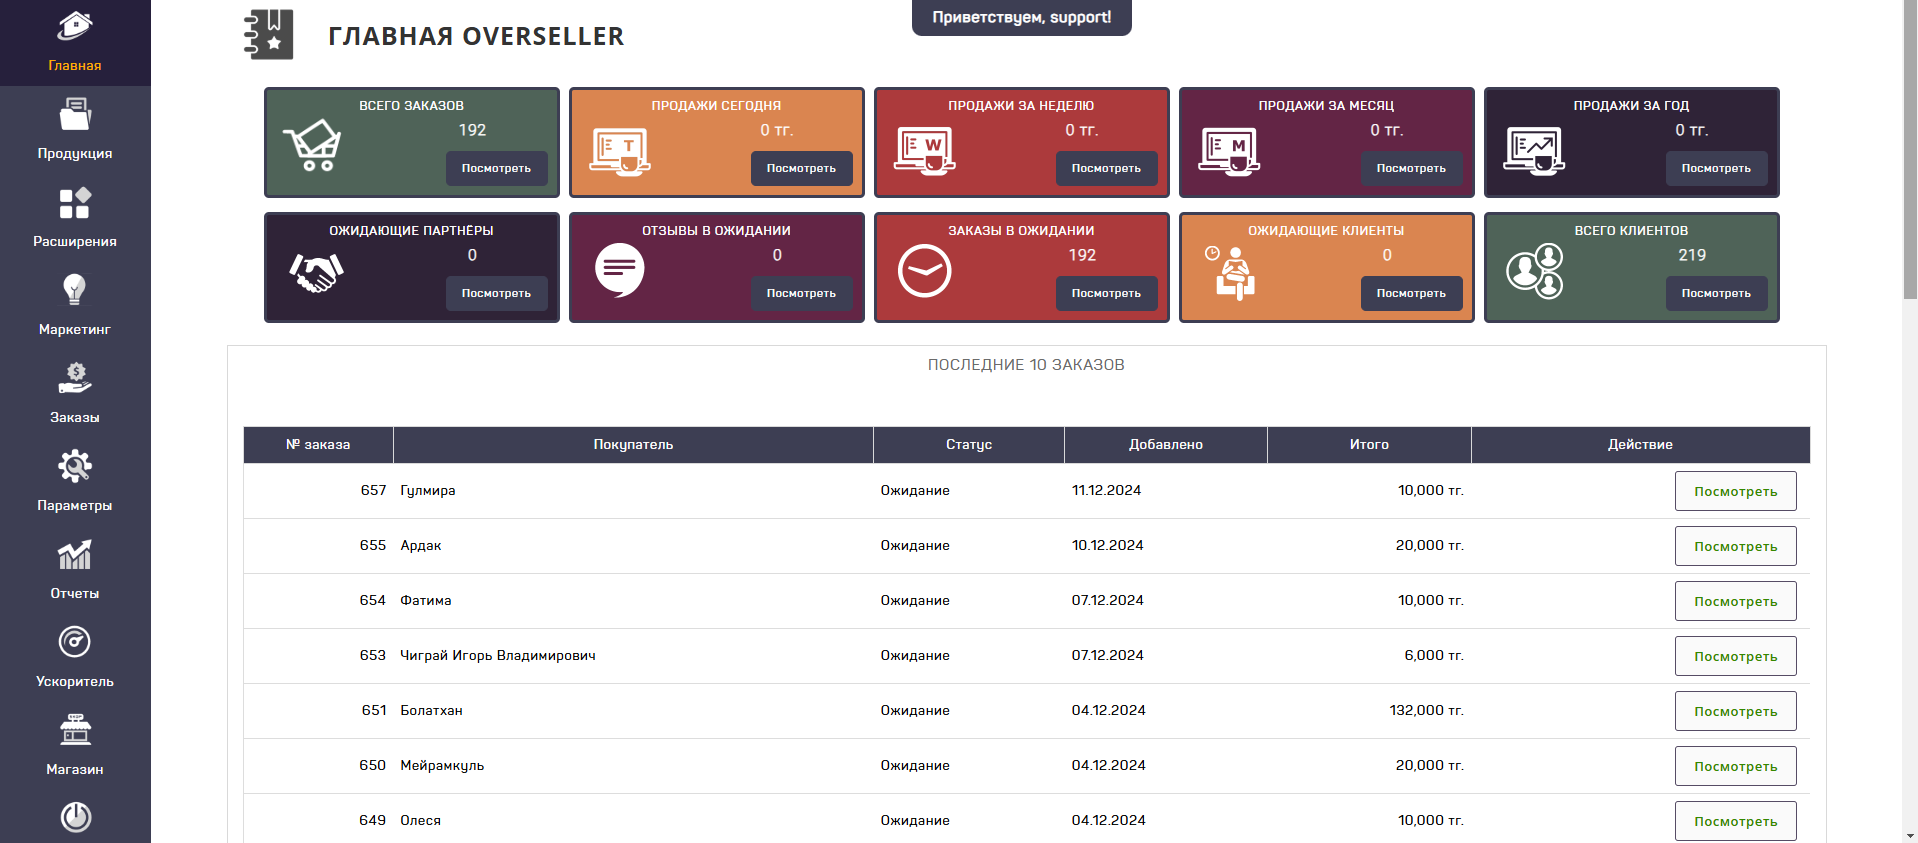
Task: Open the Ускоритель speedometer icon
Action: [x=75, y=642]
